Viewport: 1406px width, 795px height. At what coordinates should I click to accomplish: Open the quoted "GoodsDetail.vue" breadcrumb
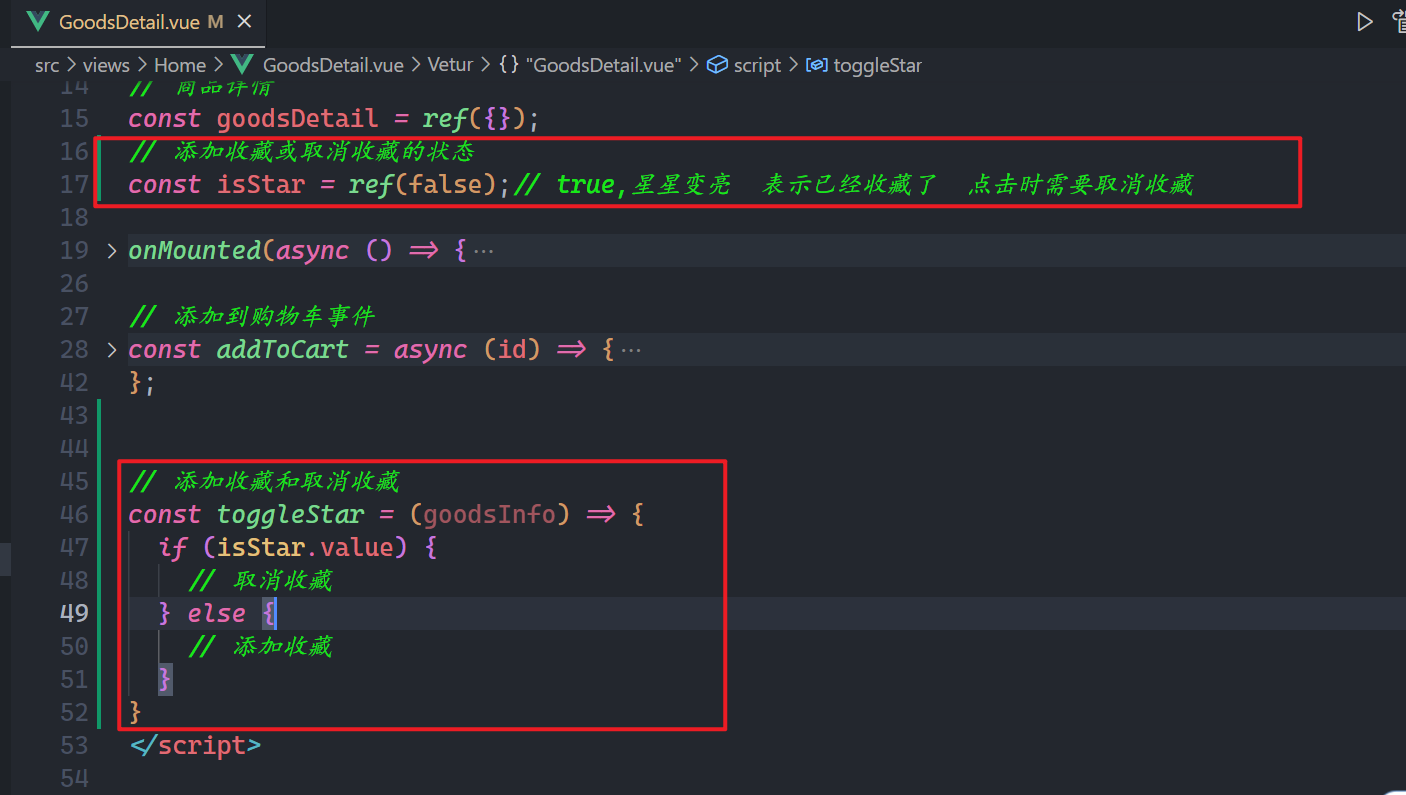coord(603,65)
